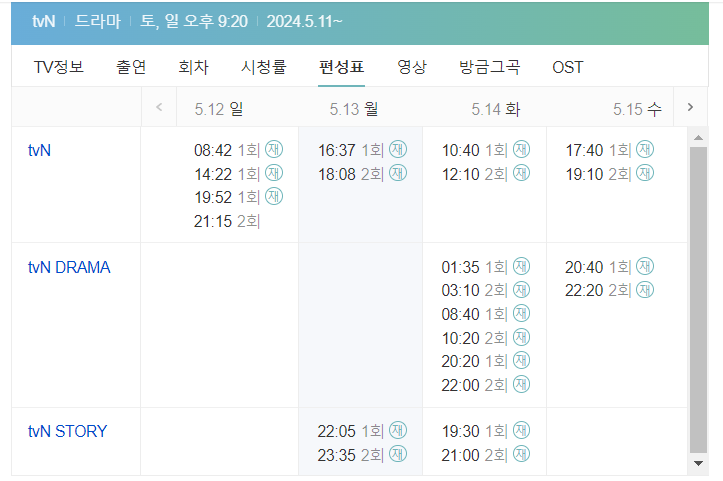Click rerun icon beside 03:10 2회

522,290
